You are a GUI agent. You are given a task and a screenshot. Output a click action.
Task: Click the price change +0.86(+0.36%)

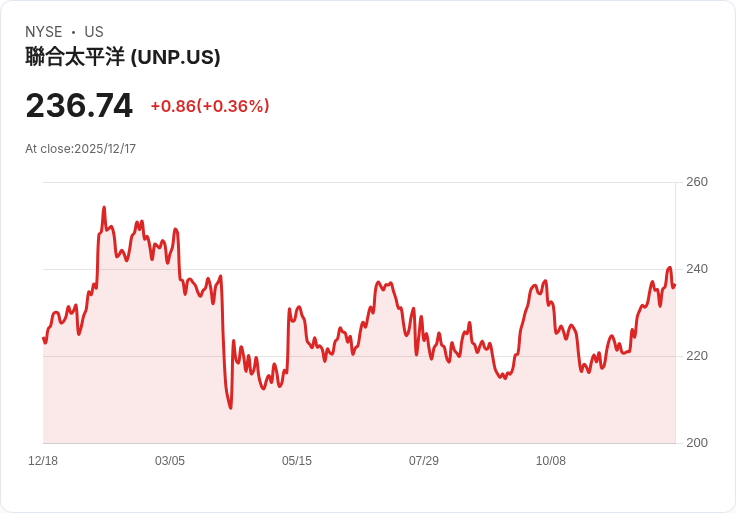click(210, 106)
